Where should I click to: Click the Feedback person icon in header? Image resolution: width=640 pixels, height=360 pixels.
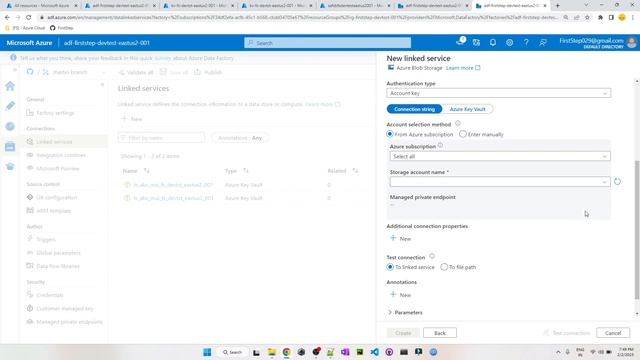coord(543,42)
